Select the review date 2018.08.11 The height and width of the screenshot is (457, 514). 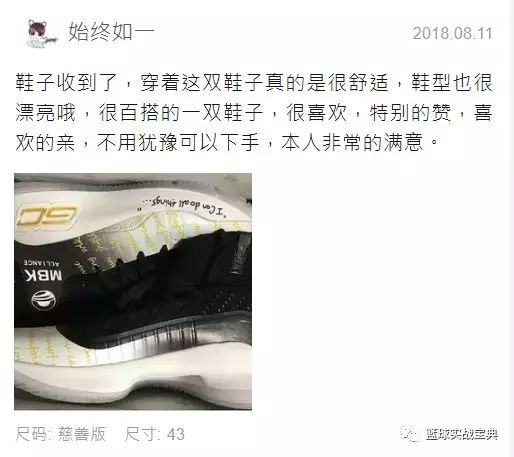(453, 33)
